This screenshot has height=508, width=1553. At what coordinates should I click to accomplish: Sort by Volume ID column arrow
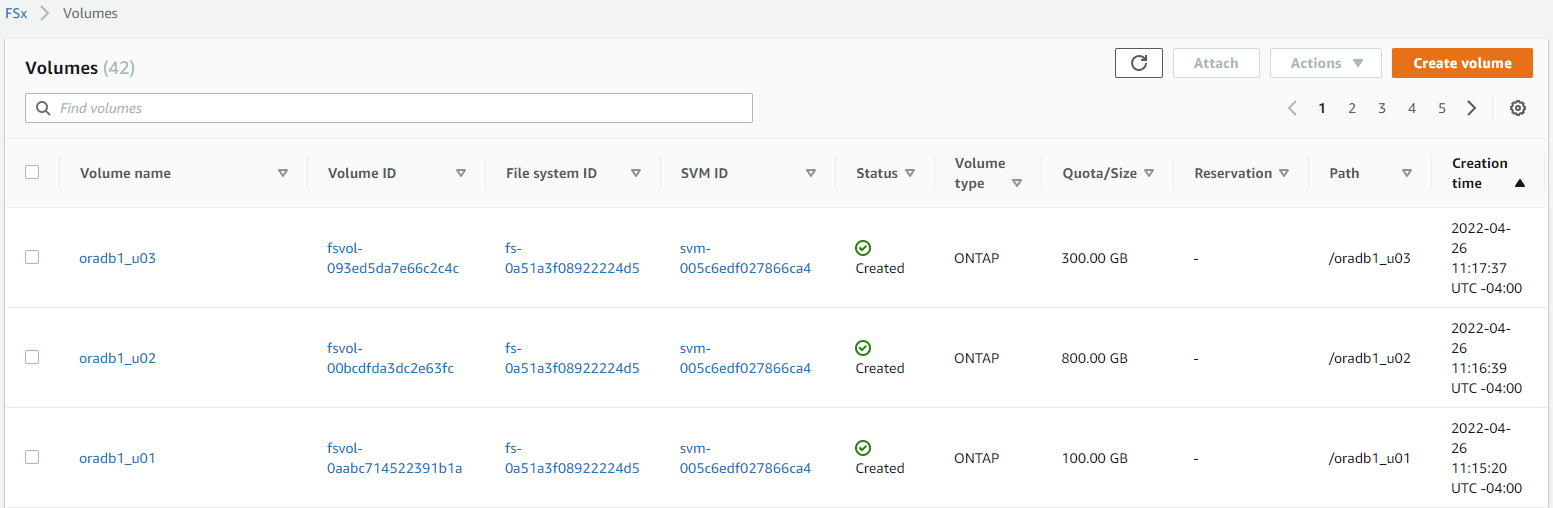click(461, 173)
